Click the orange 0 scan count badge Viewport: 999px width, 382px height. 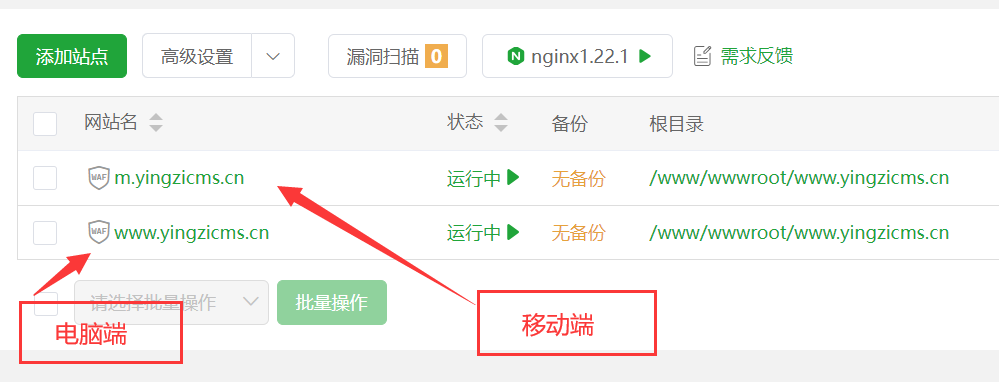(x=436, y=56)
